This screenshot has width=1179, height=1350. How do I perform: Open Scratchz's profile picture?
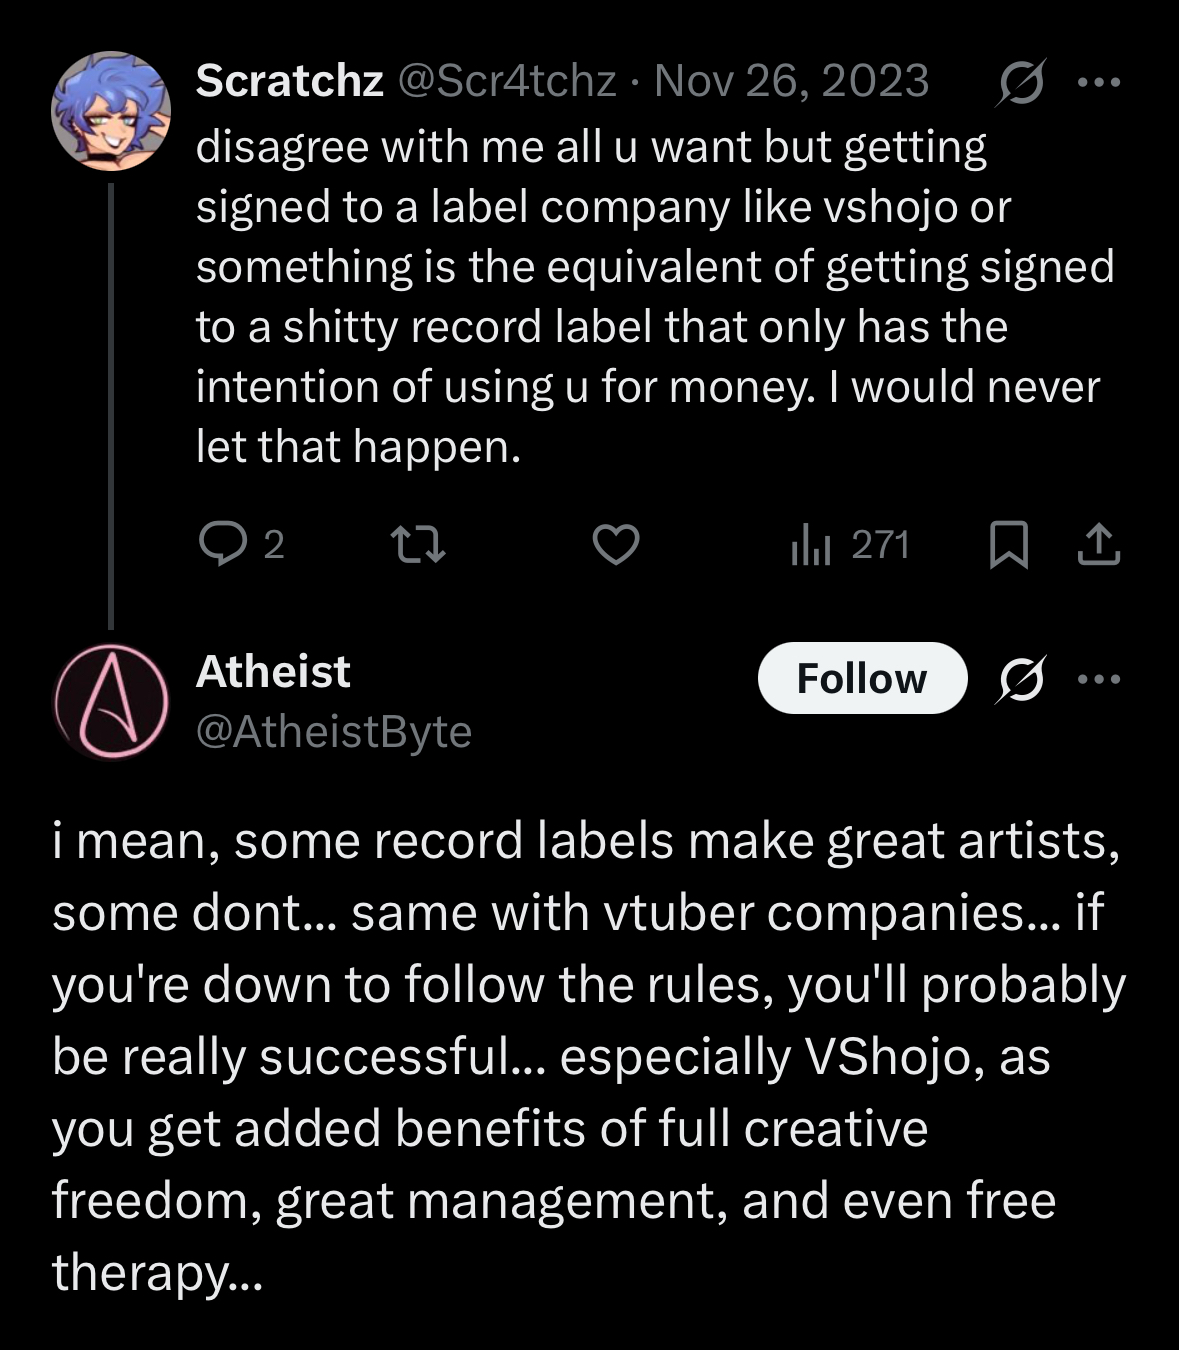(x=111, y=111)
